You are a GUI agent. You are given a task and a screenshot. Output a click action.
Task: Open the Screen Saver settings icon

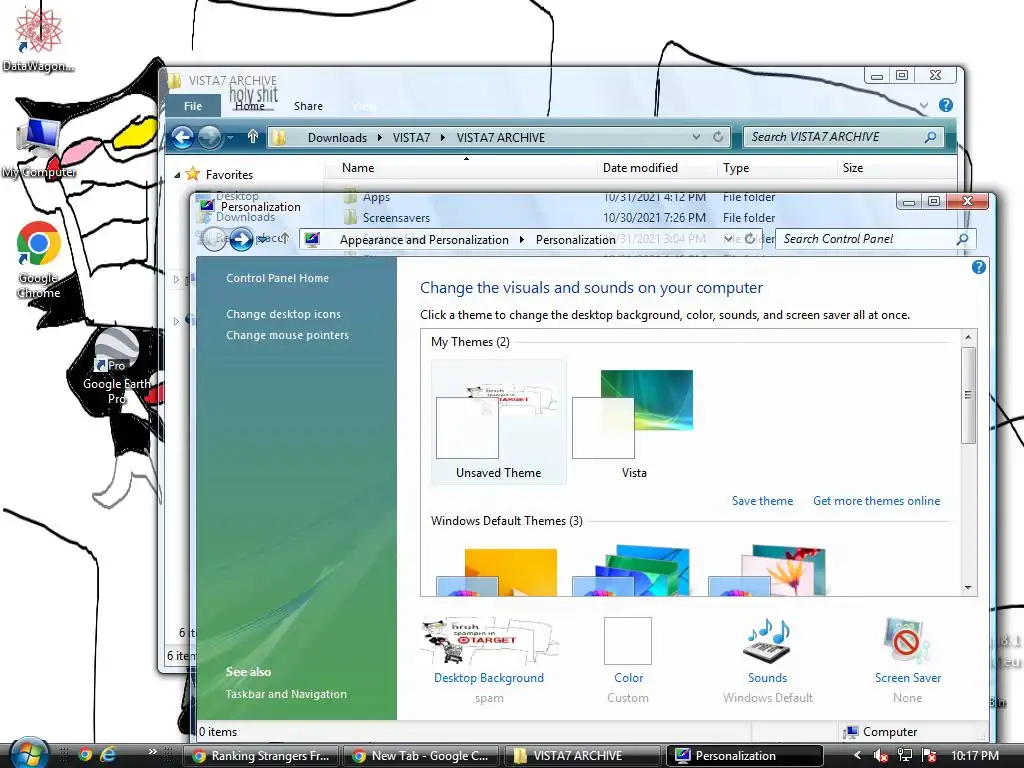(x=908, y=660)
